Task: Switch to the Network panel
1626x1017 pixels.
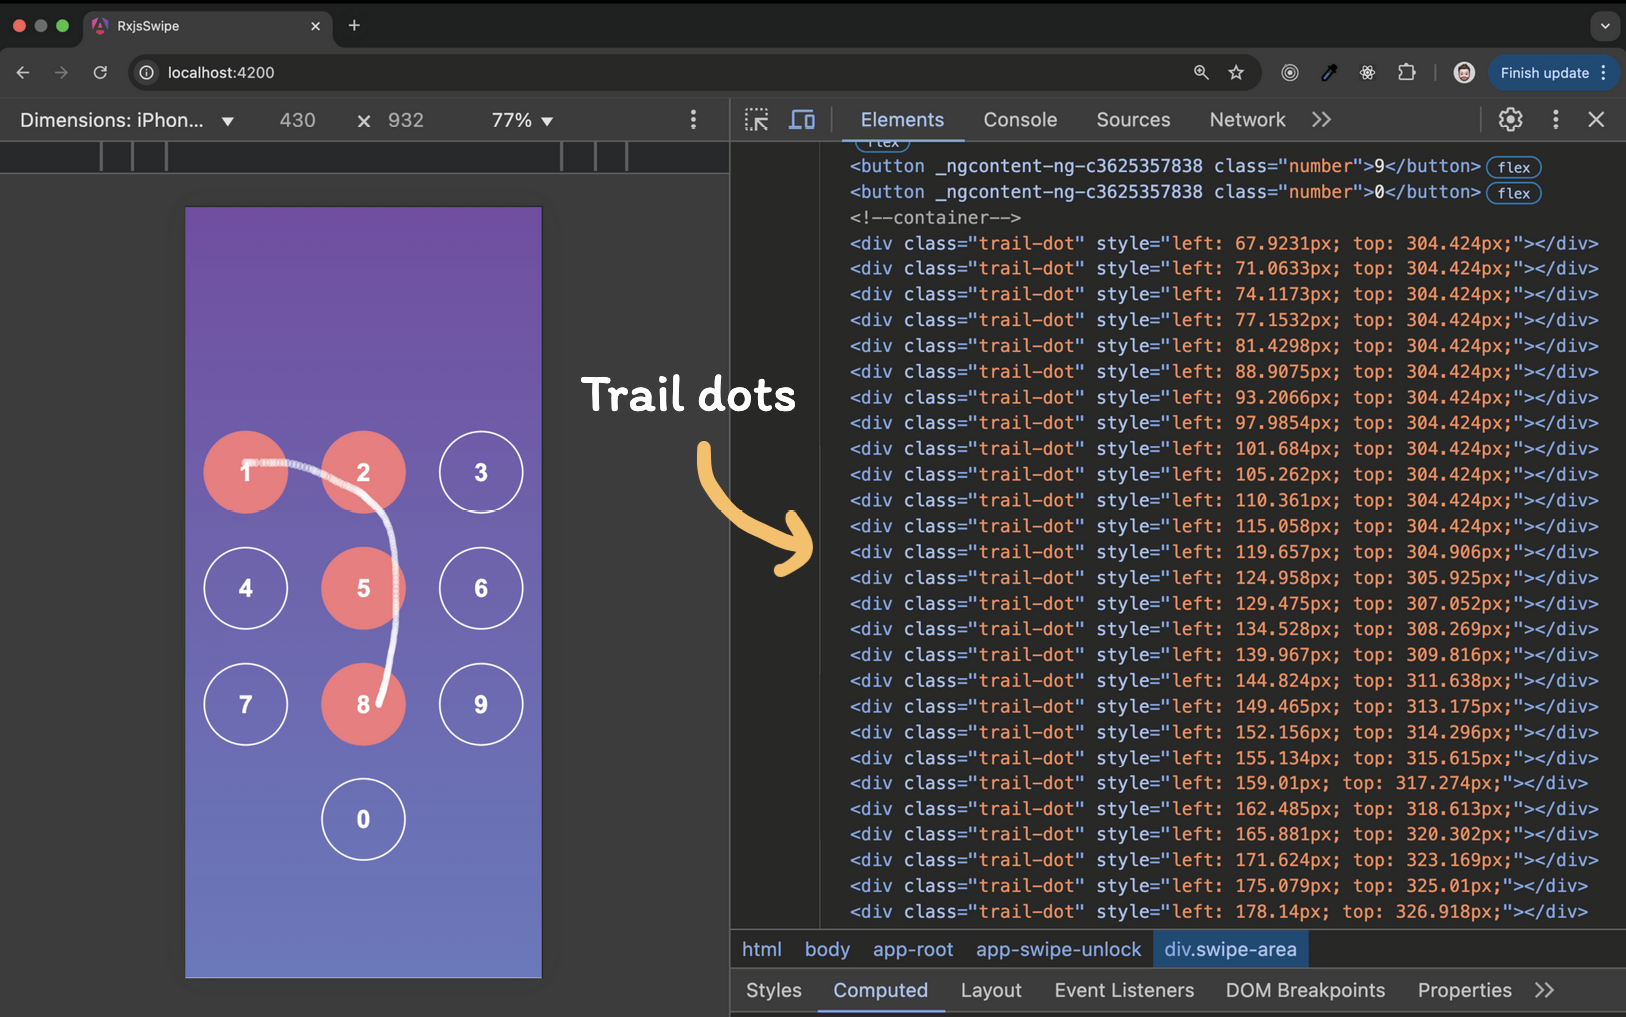Action: tap(1247, 120)
